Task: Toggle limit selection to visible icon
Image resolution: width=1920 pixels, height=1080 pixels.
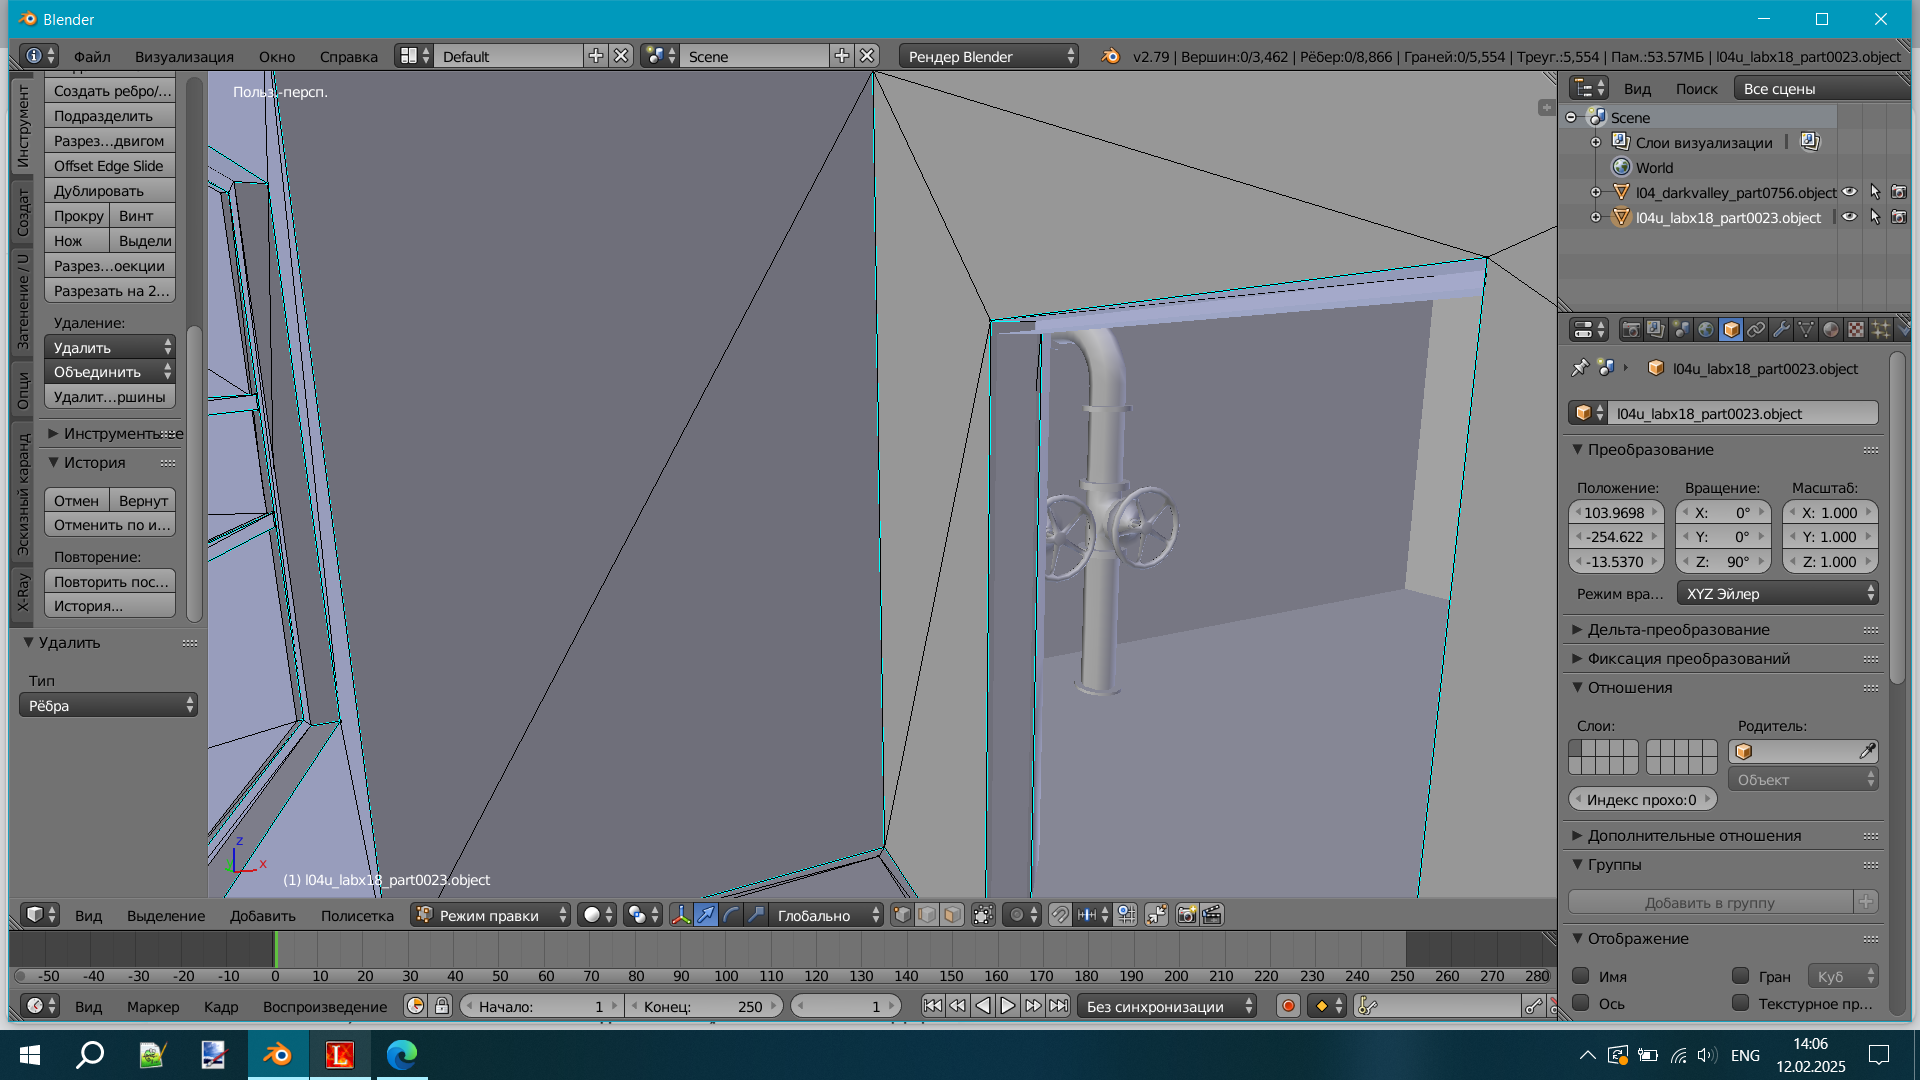Action: [983, 915]
